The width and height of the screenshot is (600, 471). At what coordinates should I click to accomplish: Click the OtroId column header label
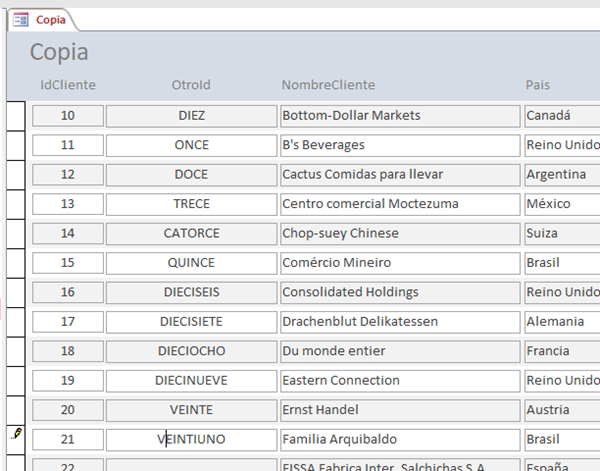(x=191, y=85)
